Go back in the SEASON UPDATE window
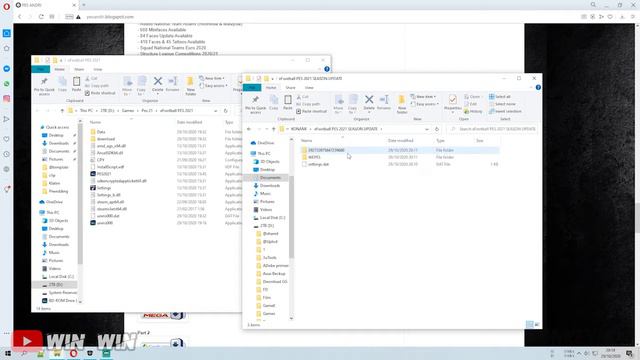640x360 pixels. click(x=249, y=129)
